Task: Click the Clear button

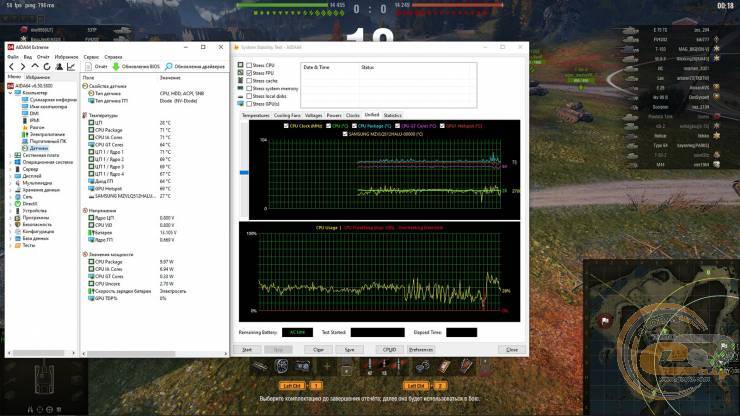Action: click(319, 349)
